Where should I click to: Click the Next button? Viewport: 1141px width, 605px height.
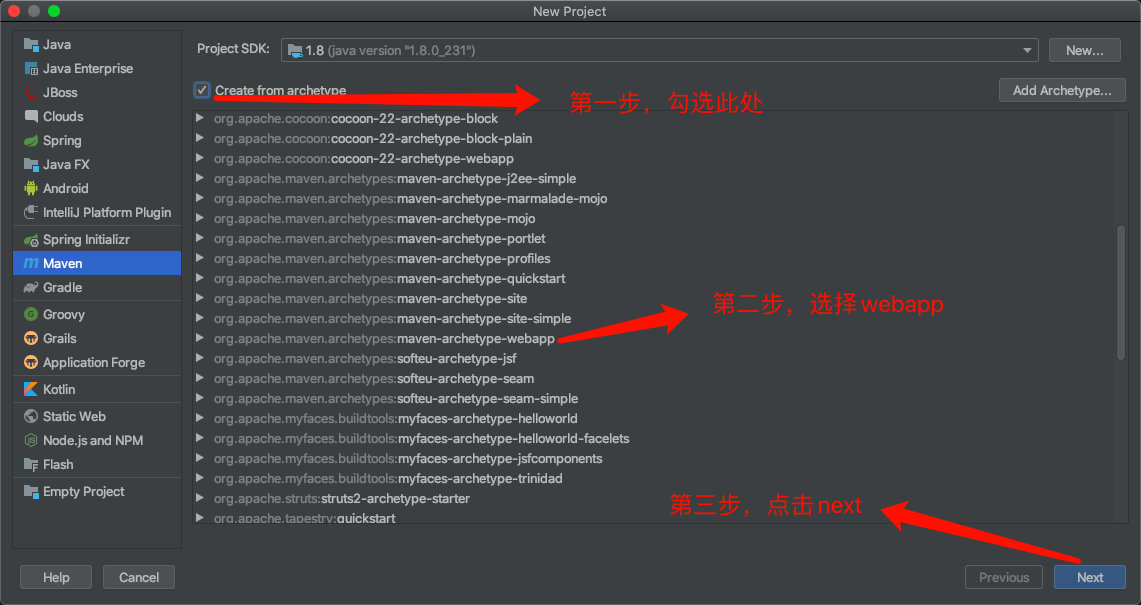(x=1089, y=577)
